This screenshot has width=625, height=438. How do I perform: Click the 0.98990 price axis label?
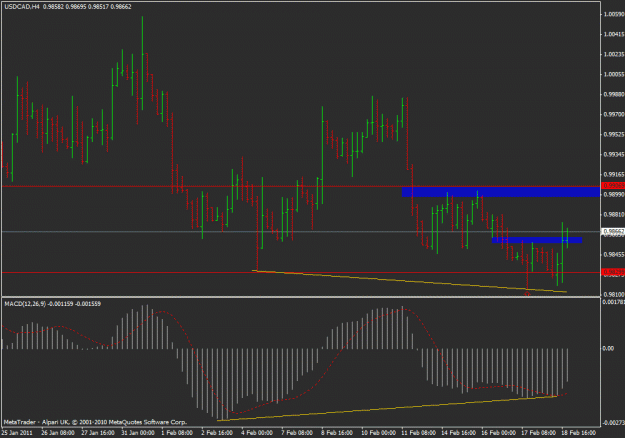613,194
